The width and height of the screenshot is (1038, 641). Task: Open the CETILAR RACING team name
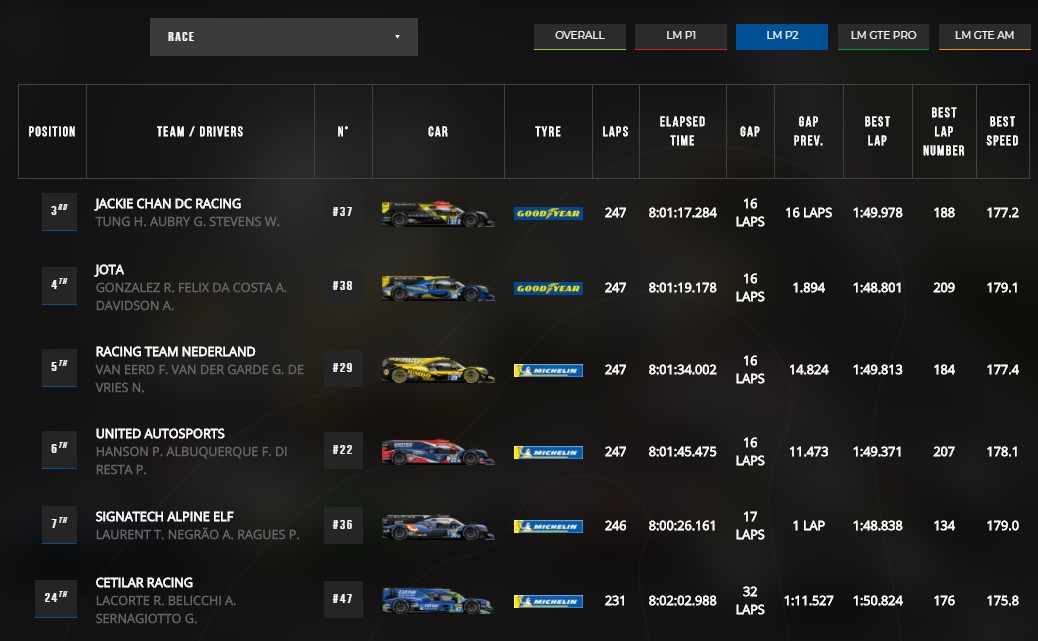[x=144, y=583]
